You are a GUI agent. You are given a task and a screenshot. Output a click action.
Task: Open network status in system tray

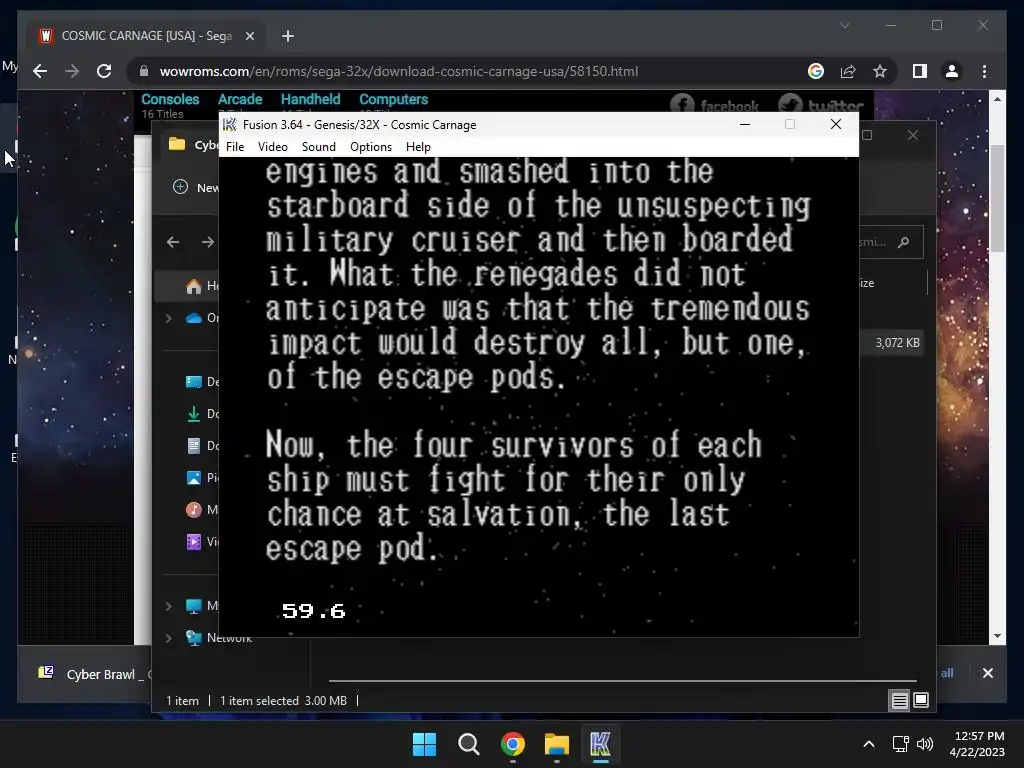click(x=901, y=744)
